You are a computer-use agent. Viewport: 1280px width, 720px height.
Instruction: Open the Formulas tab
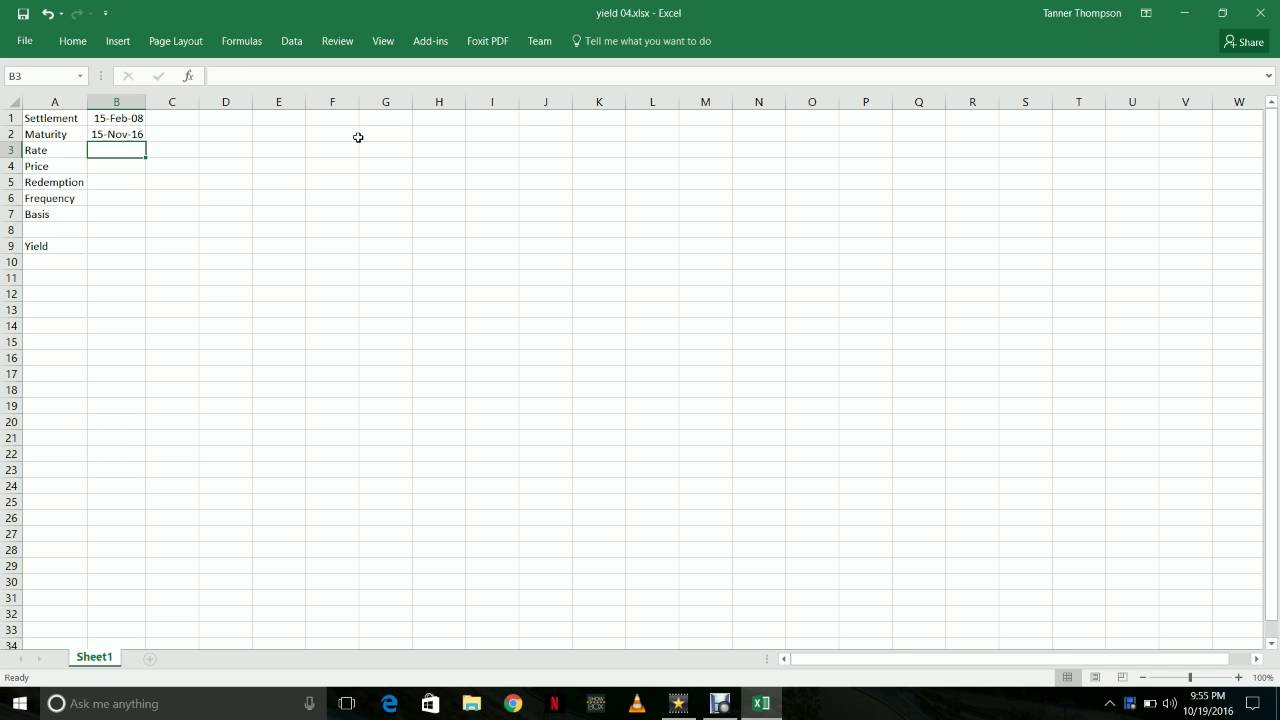coord(242,41)
